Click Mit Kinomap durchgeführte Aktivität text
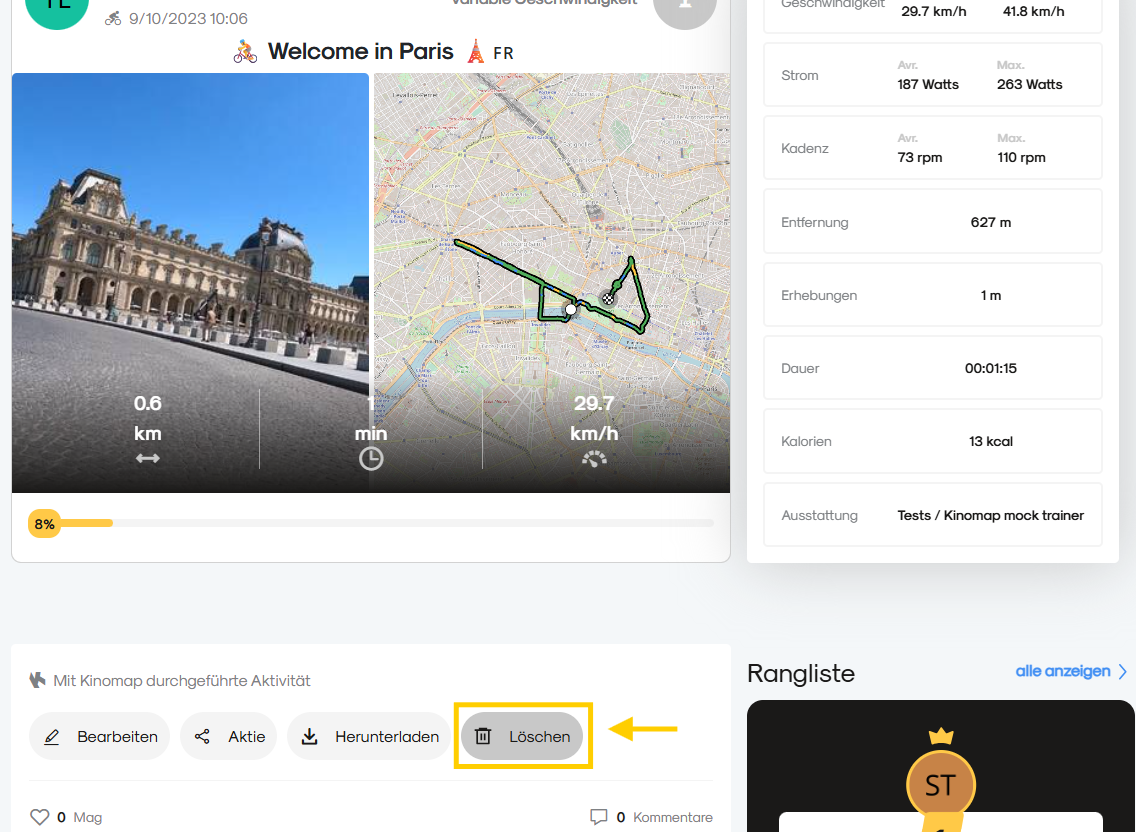The height and width of the screenshot is (832, 1136). [x=182, y=681]
